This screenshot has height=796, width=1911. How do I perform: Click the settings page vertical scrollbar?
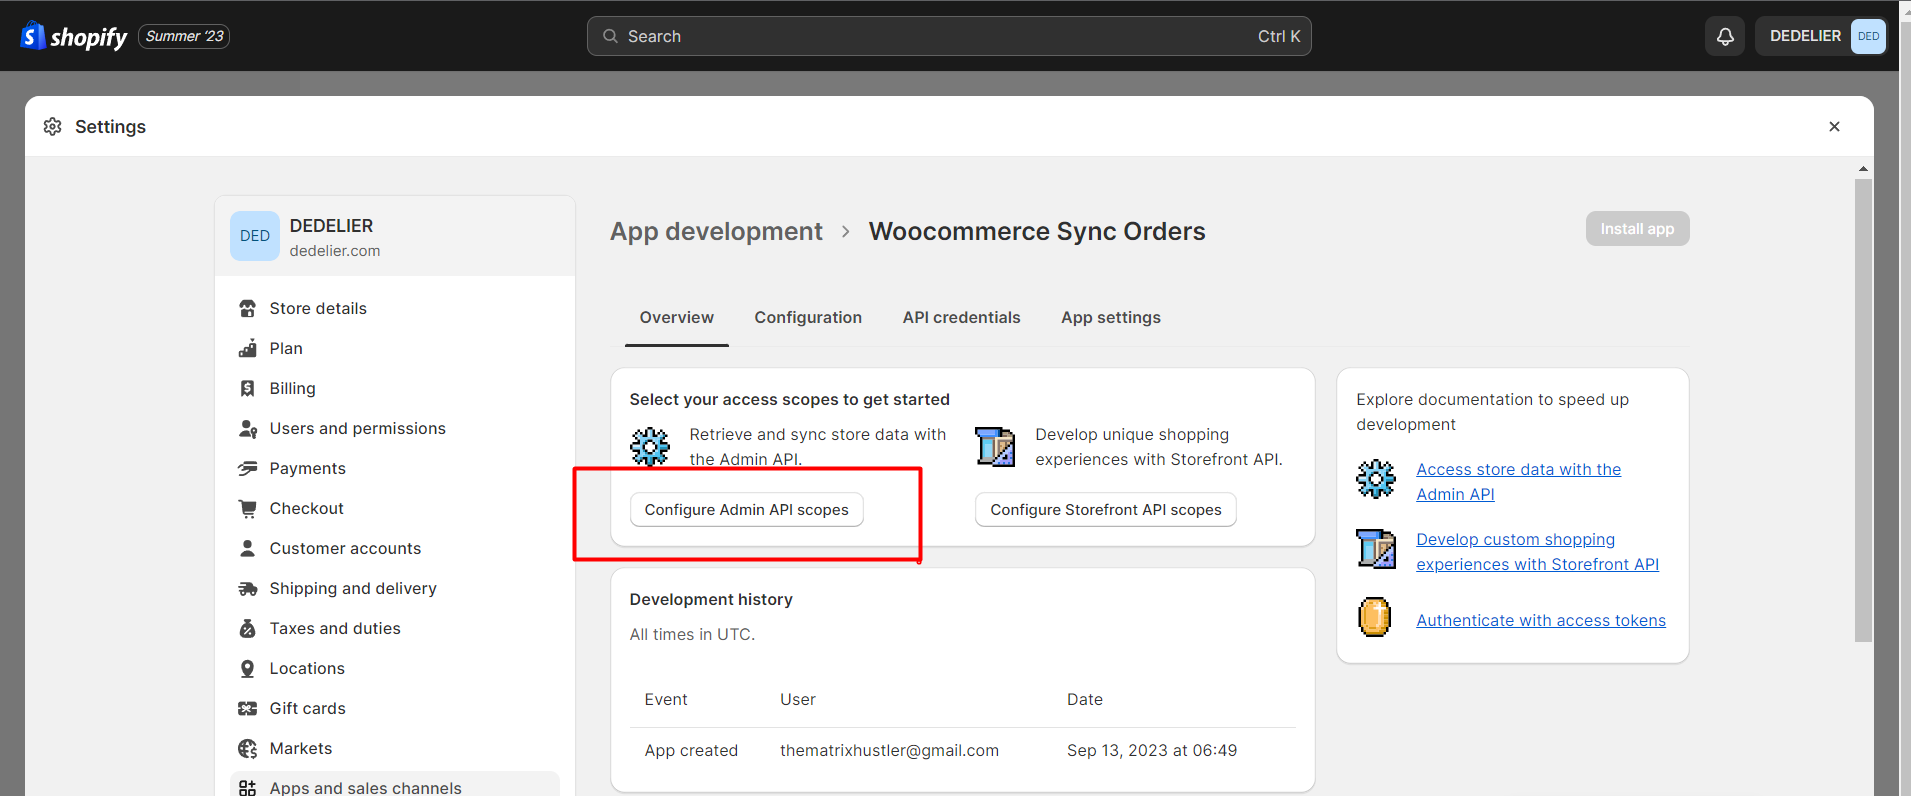click(1863, 410)
